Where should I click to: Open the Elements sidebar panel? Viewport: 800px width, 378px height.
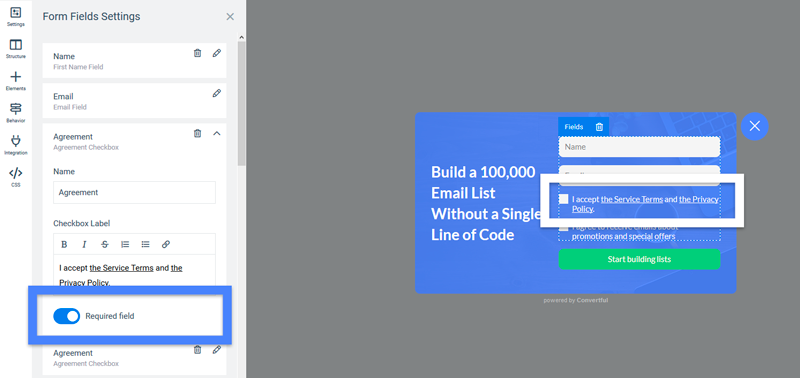[16, 81]
